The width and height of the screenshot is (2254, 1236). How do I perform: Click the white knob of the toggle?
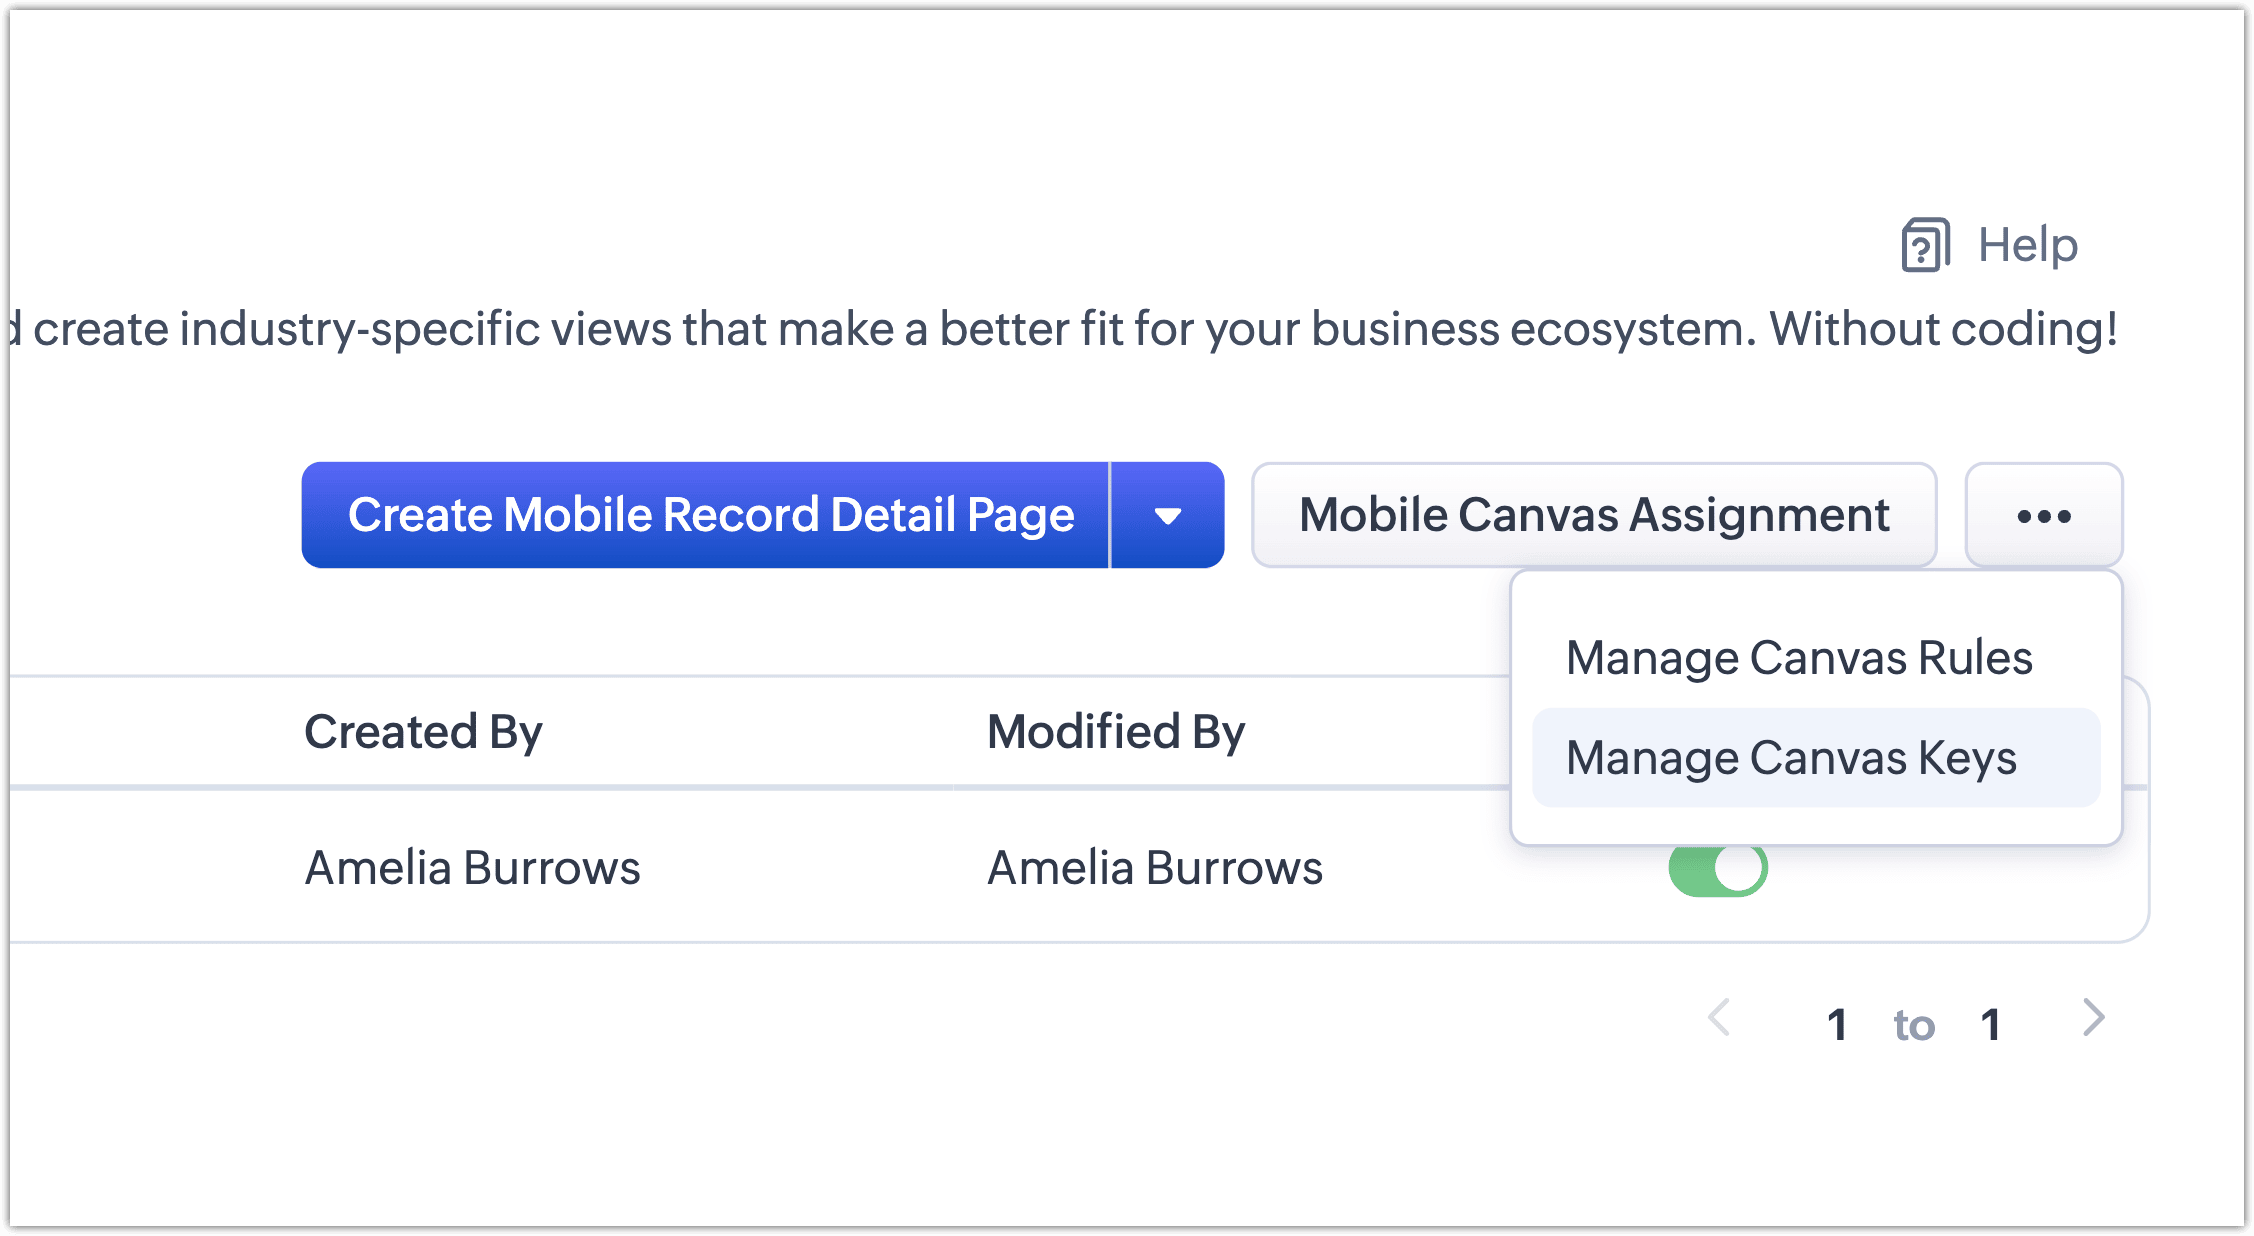pyautogui.click(x=1740, y=869)
